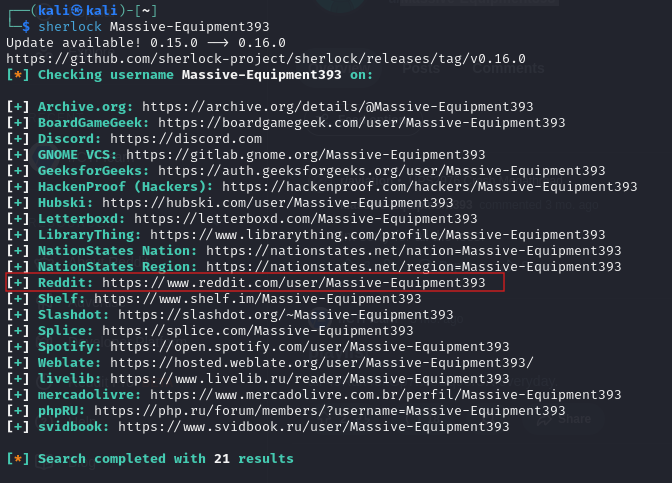
Task: Click the sherlock command in the prompt
Action: click(70, 27)
